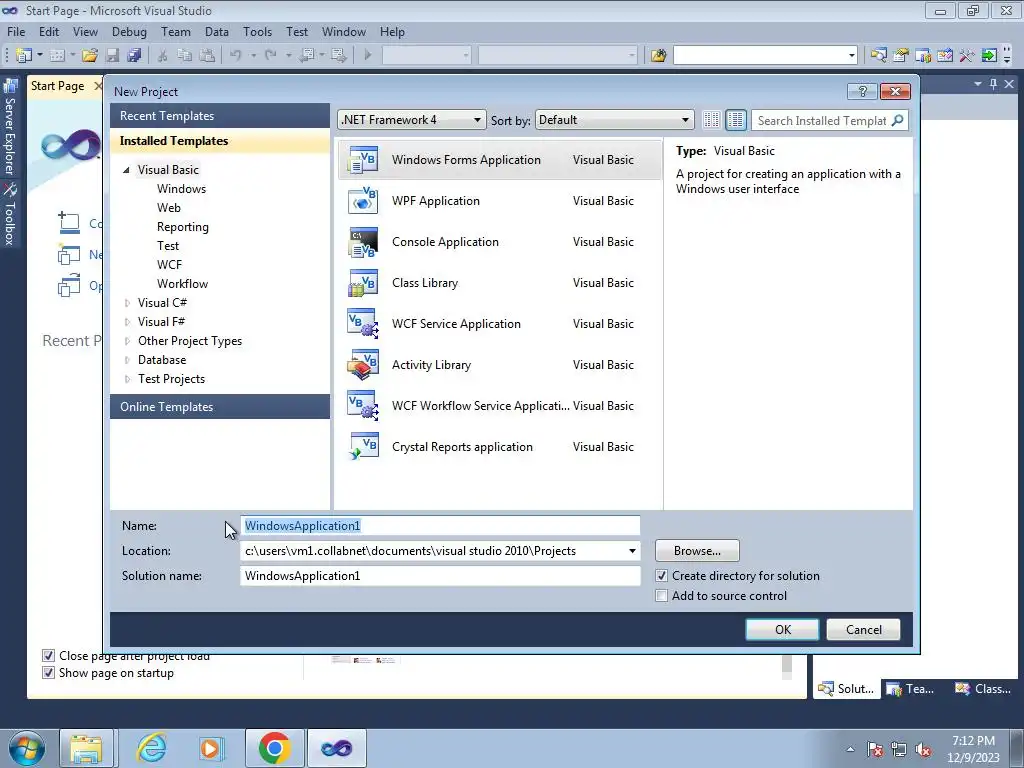
Task: Click the Find in Files toolbar icon
Action: [658, 56]
